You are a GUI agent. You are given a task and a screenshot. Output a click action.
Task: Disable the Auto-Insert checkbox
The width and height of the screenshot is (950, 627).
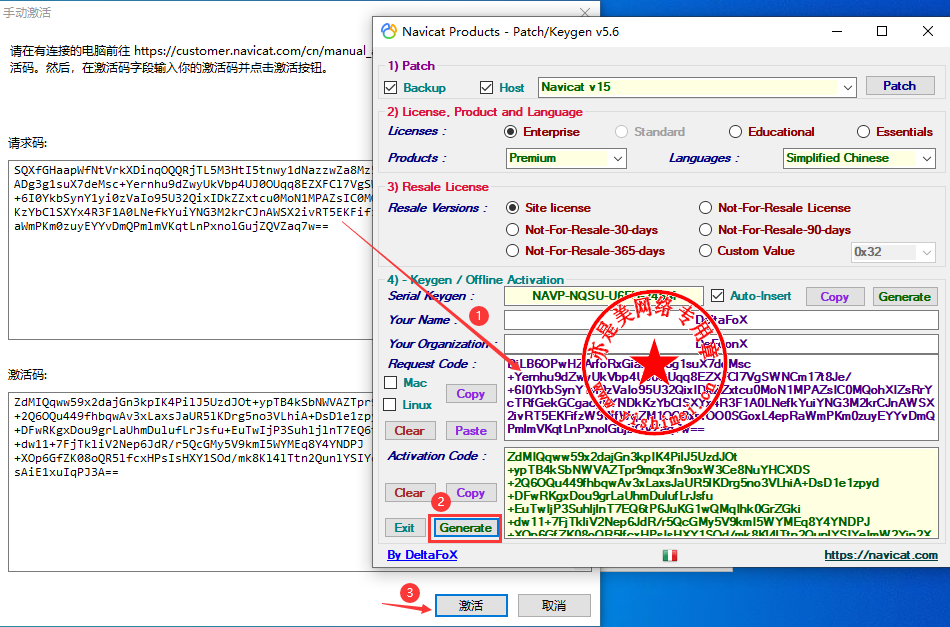pos(717,296)
